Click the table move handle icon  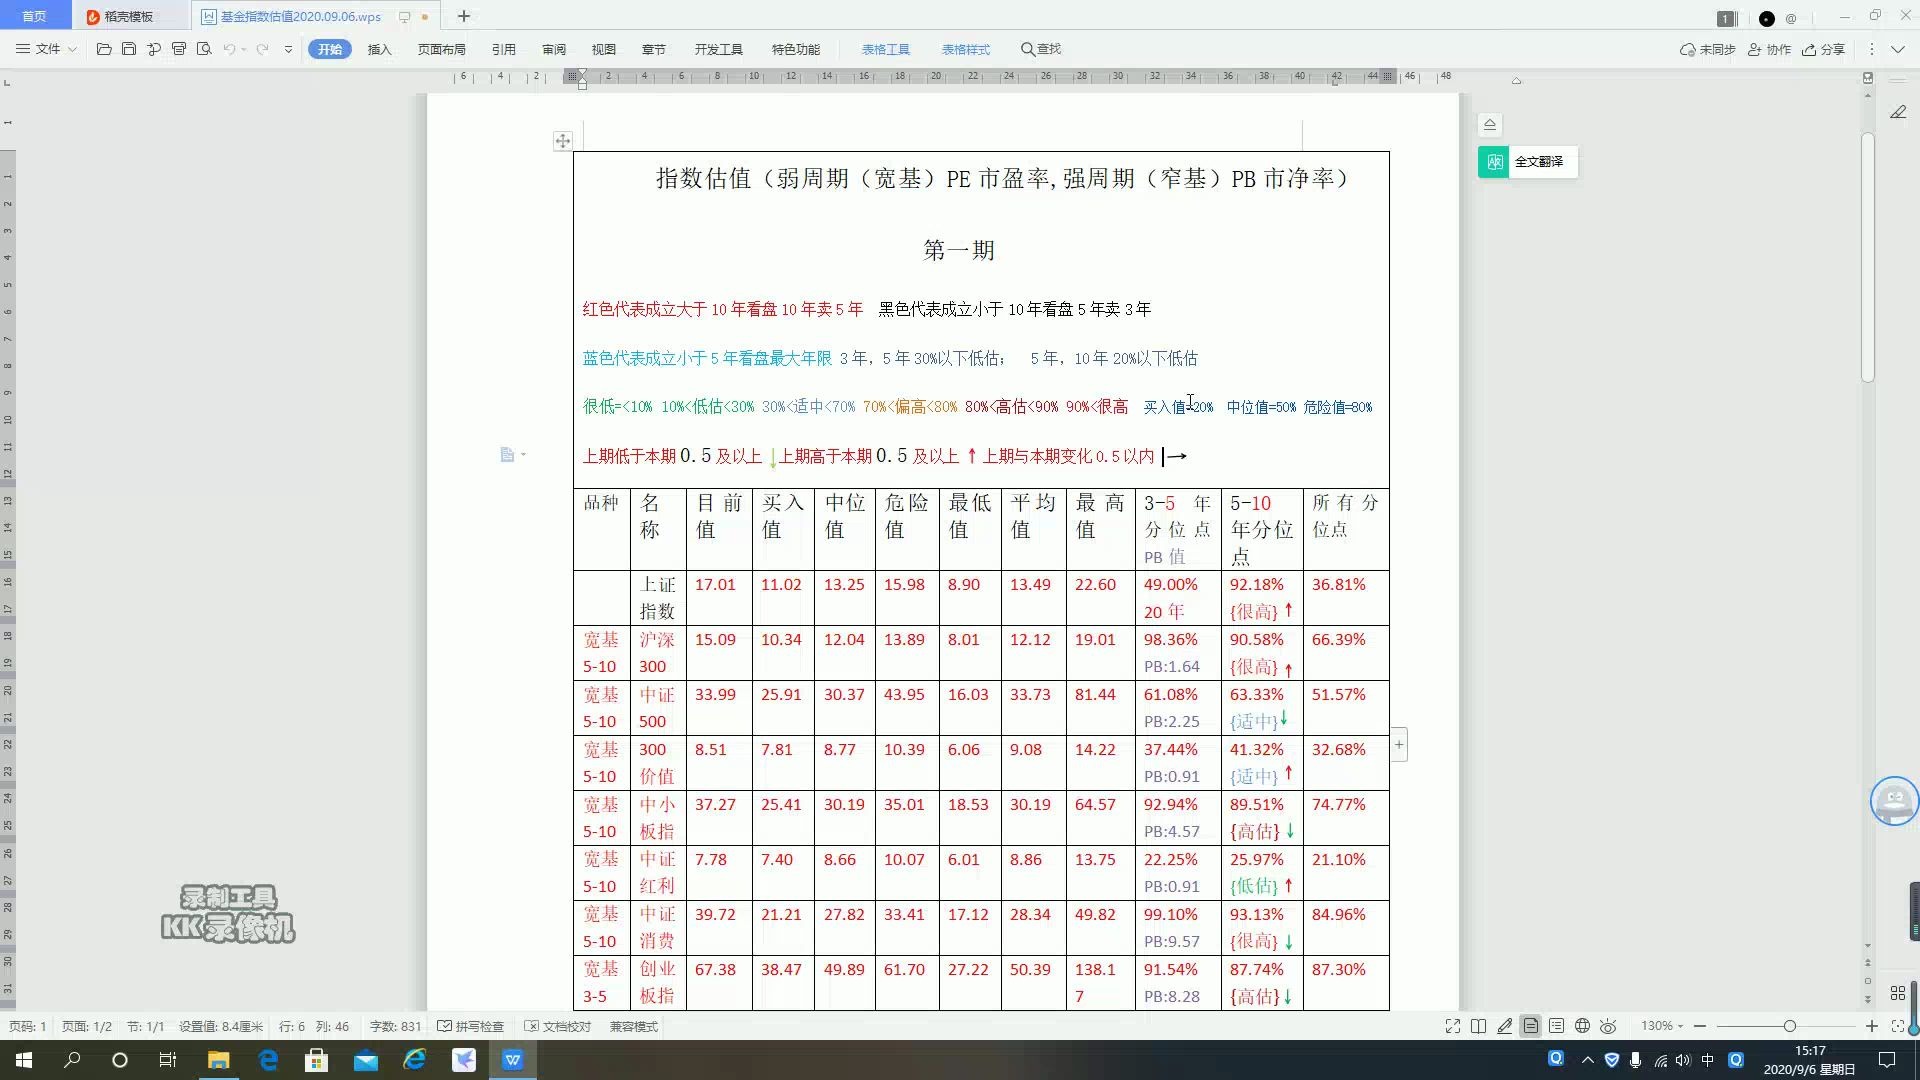563,141
